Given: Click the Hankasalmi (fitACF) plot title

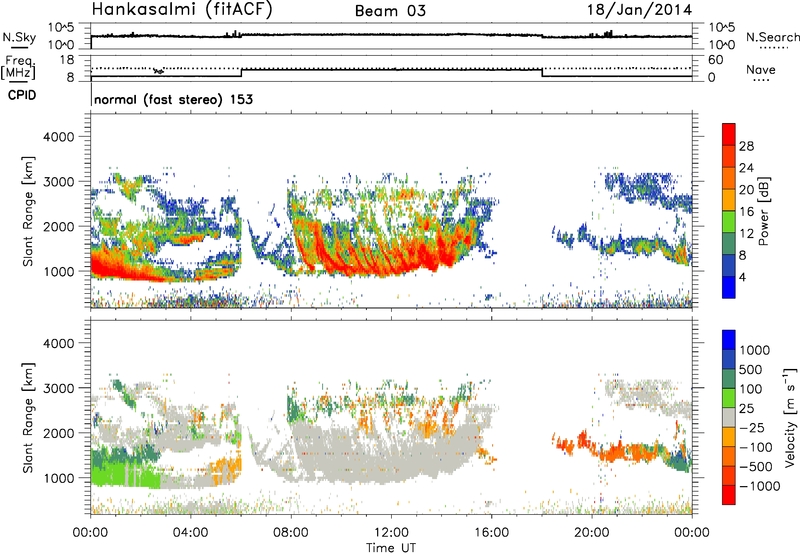Looking at the screenshot, I should click(182, 10).
